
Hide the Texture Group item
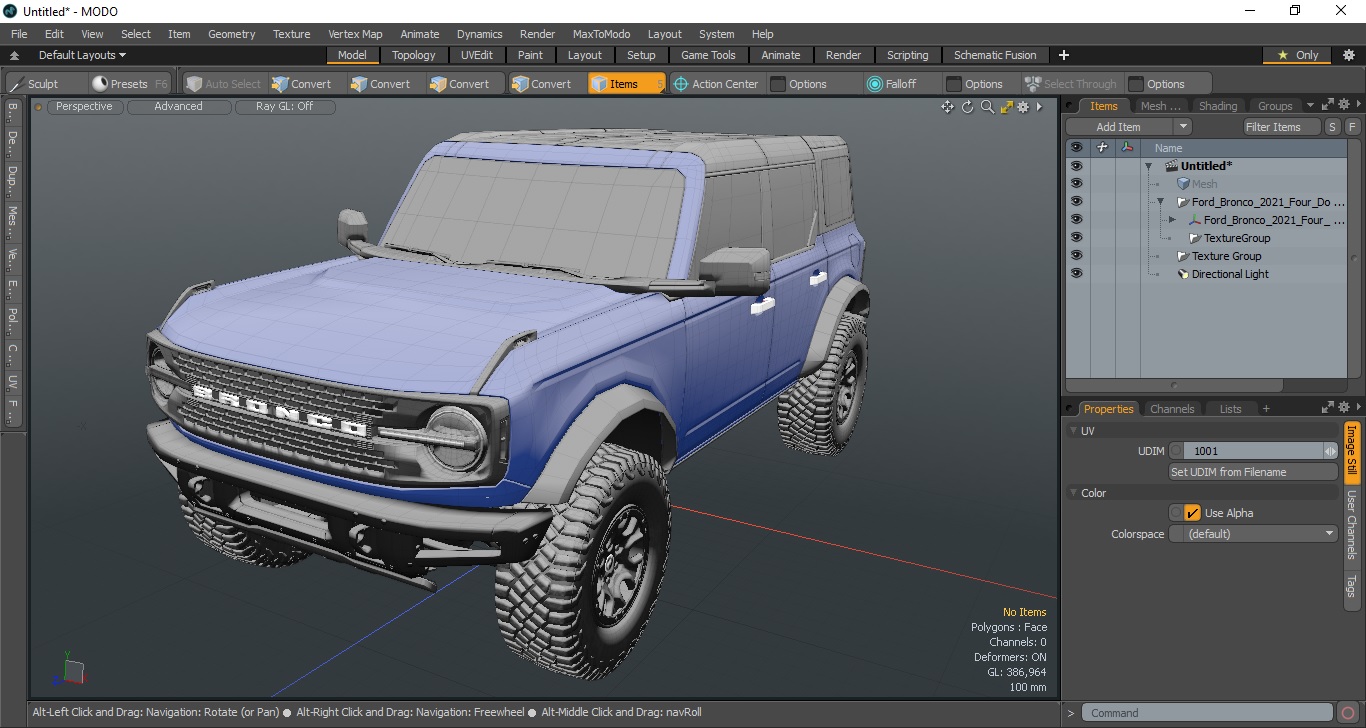click(x=1076, y=256)
